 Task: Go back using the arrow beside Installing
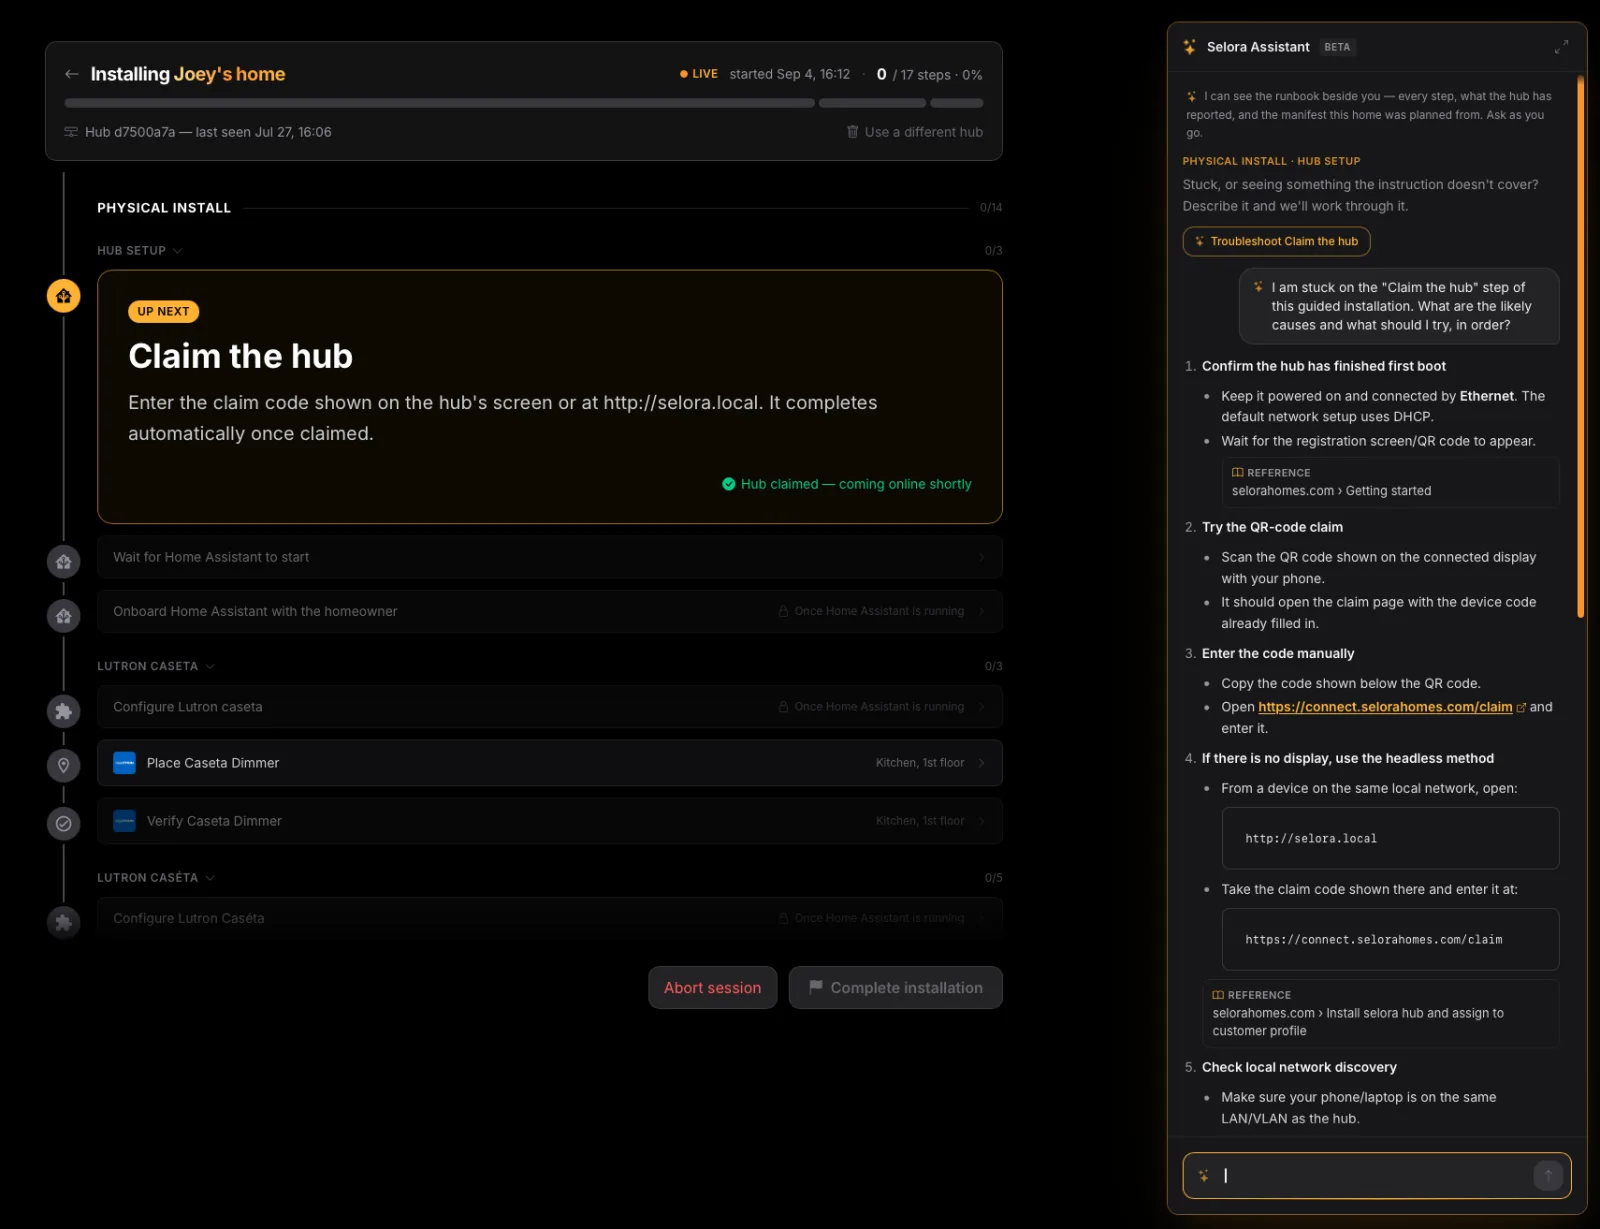tap(71, 74)
